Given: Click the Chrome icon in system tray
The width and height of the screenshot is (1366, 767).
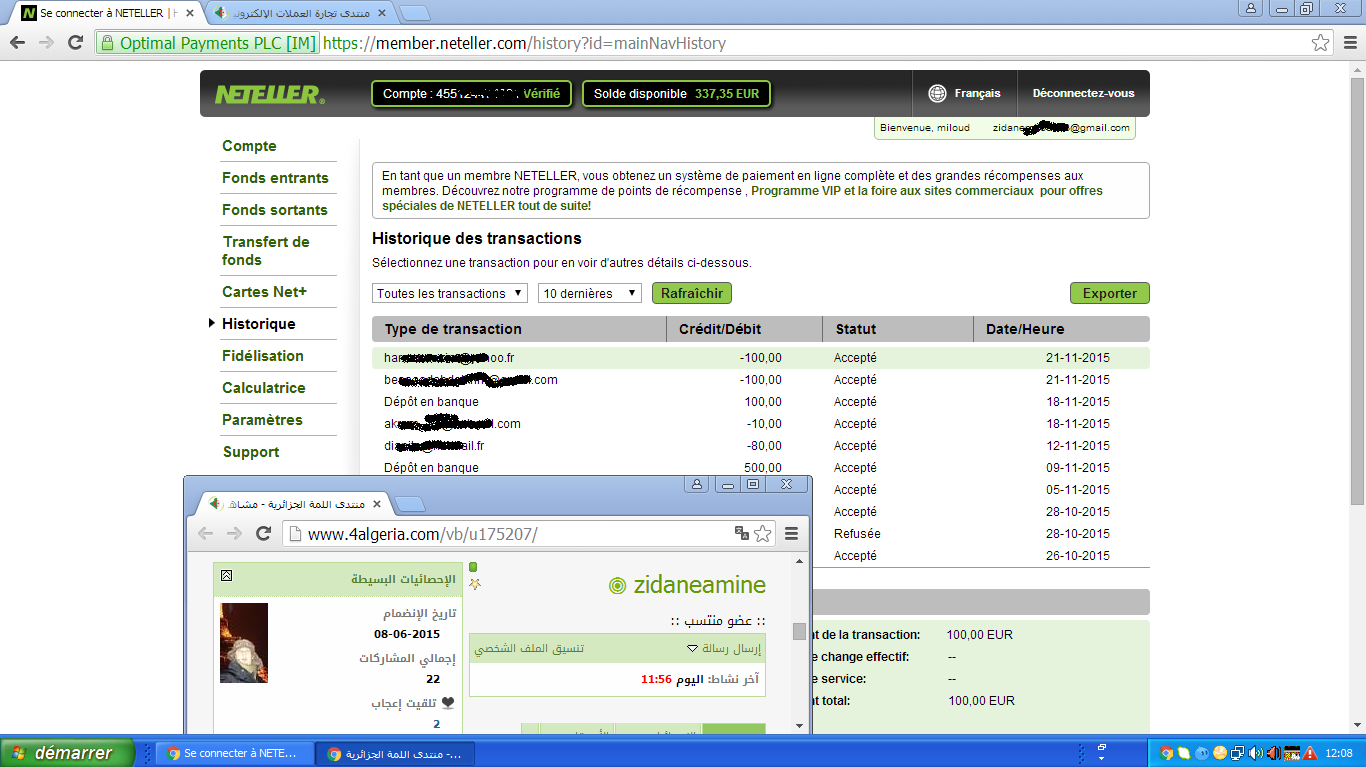Looking at the screenshot, I should [1165, 753].
